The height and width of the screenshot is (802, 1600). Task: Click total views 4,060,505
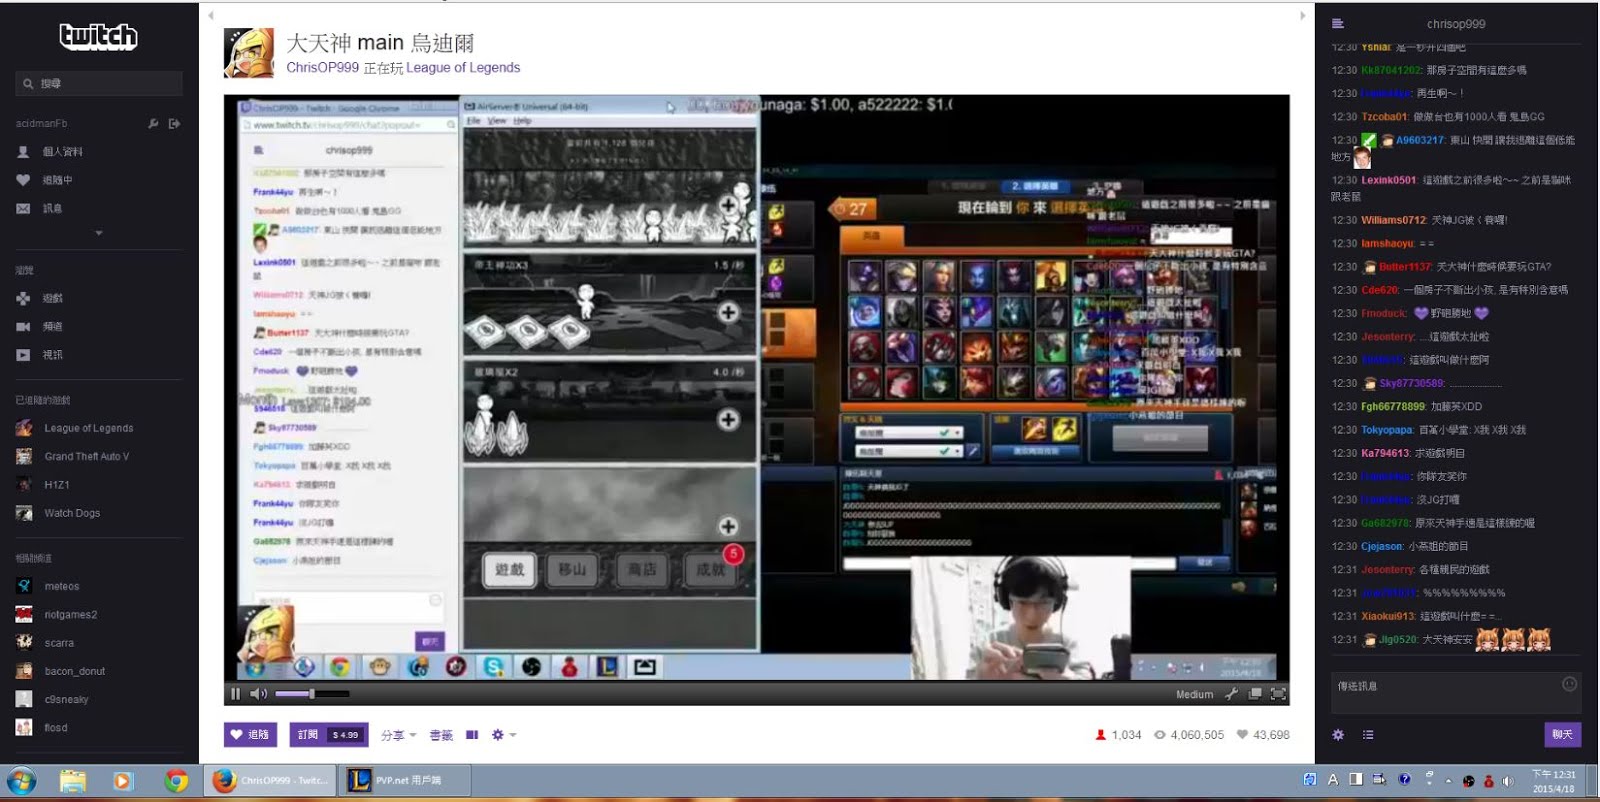[1189, 735]
